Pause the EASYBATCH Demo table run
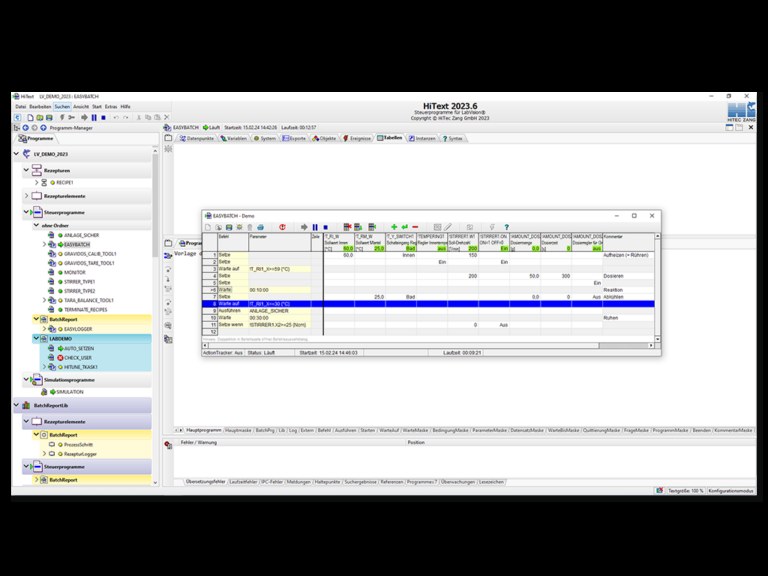This screenshot has width=768, height=576. tap(315, 227)
